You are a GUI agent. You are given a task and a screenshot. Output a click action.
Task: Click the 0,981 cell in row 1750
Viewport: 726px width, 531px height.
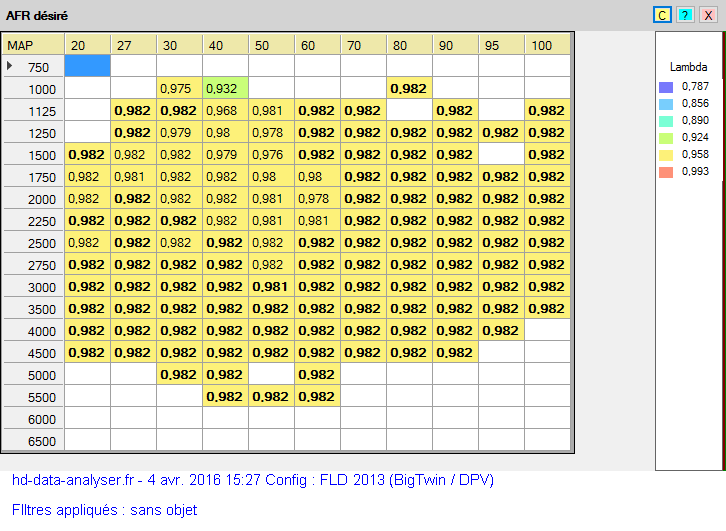point(133,176)
